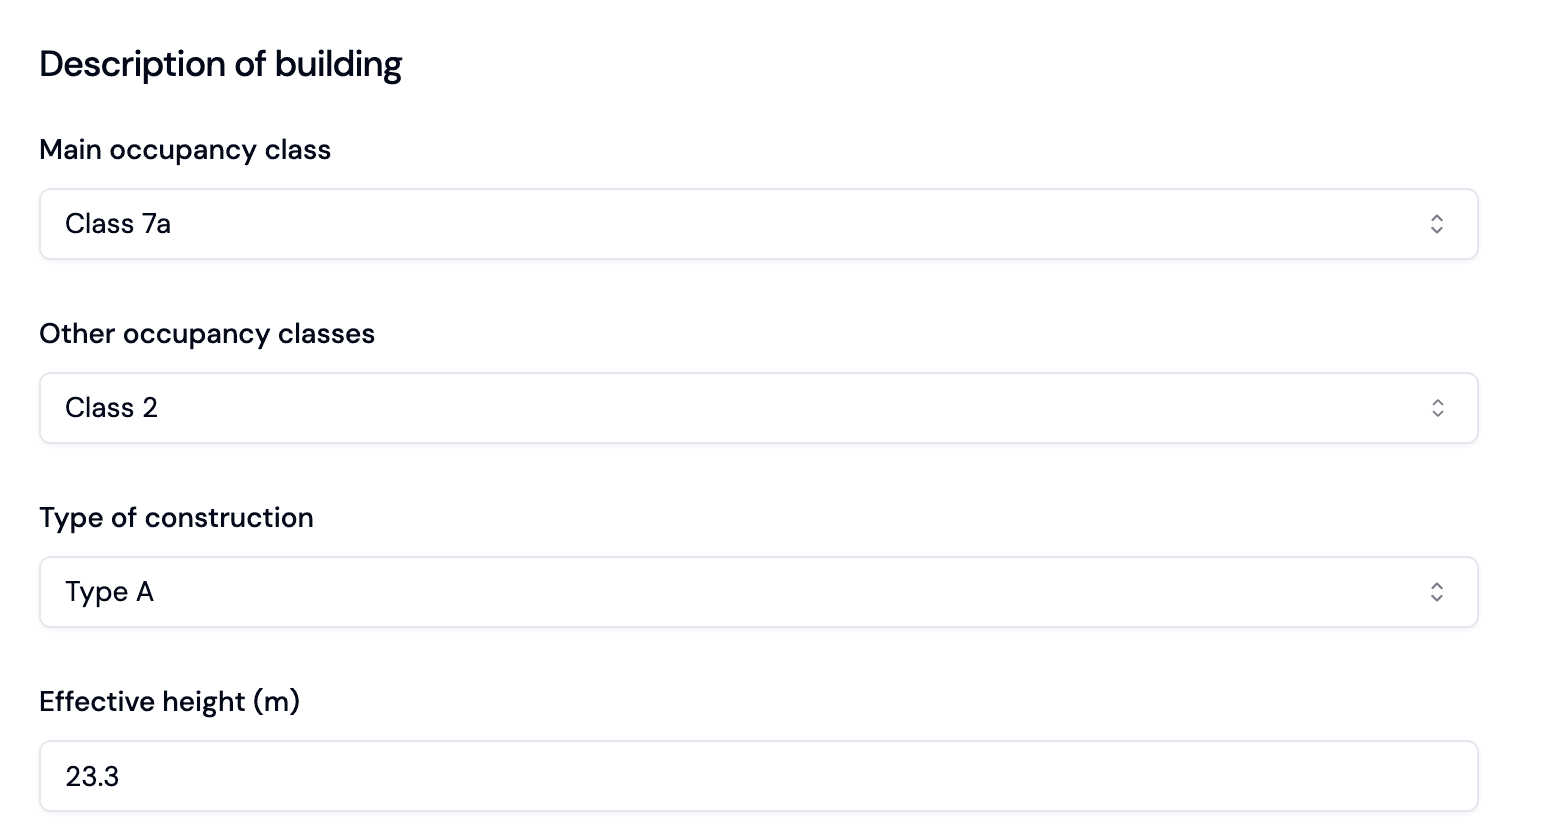Click the chevron icon in Other occupancy classes
The width and height of the screenshot is (1547, 840).
pos(1436,408)
